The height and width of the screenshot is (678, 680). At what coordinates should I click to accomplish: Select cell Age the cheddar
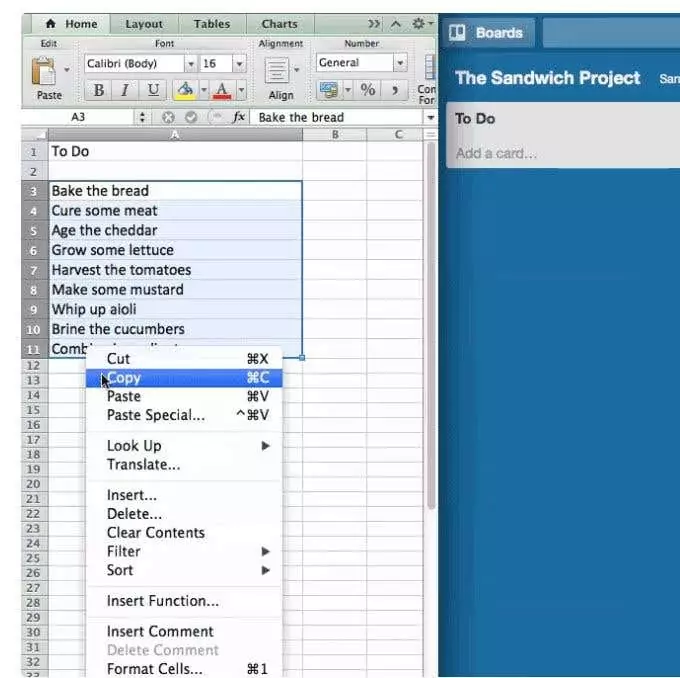175,230
